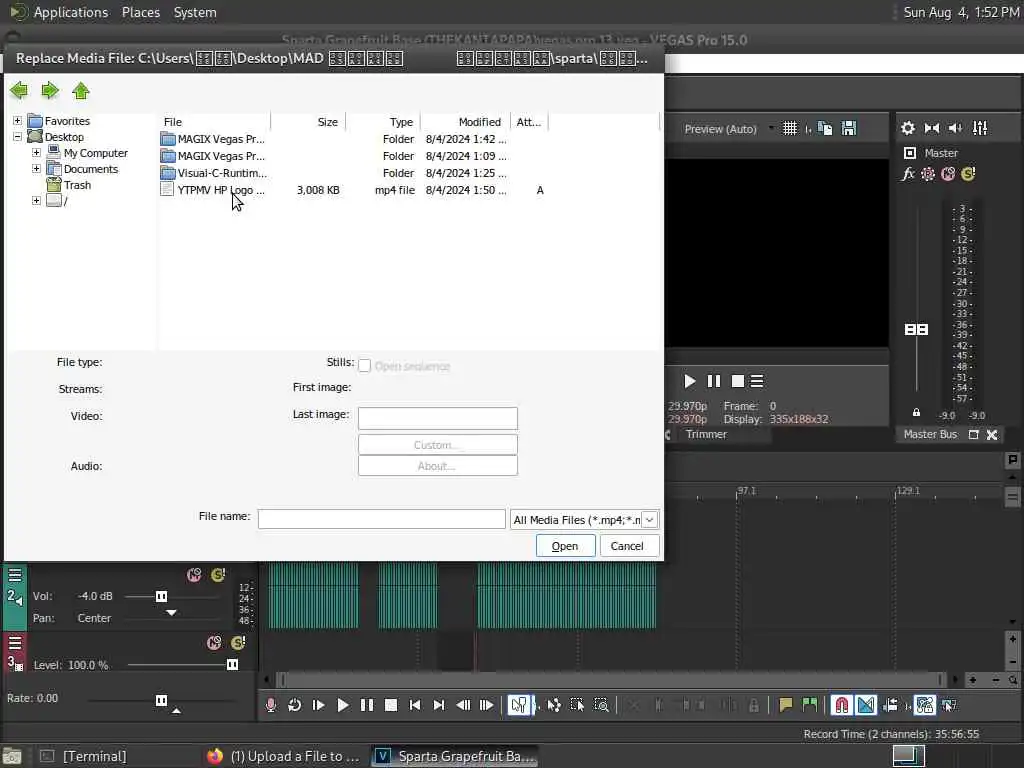The height and width of the screenshot is (768, 1024).
Task: Mute video track 3
Action: coord(214,643)
